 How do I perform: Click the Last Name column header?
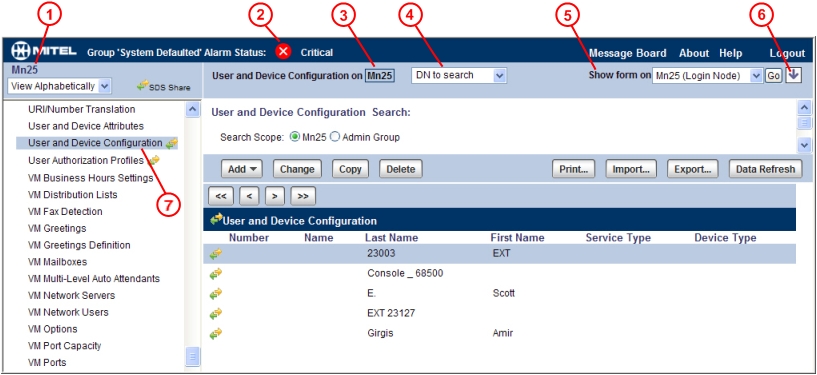coord(391,238)
